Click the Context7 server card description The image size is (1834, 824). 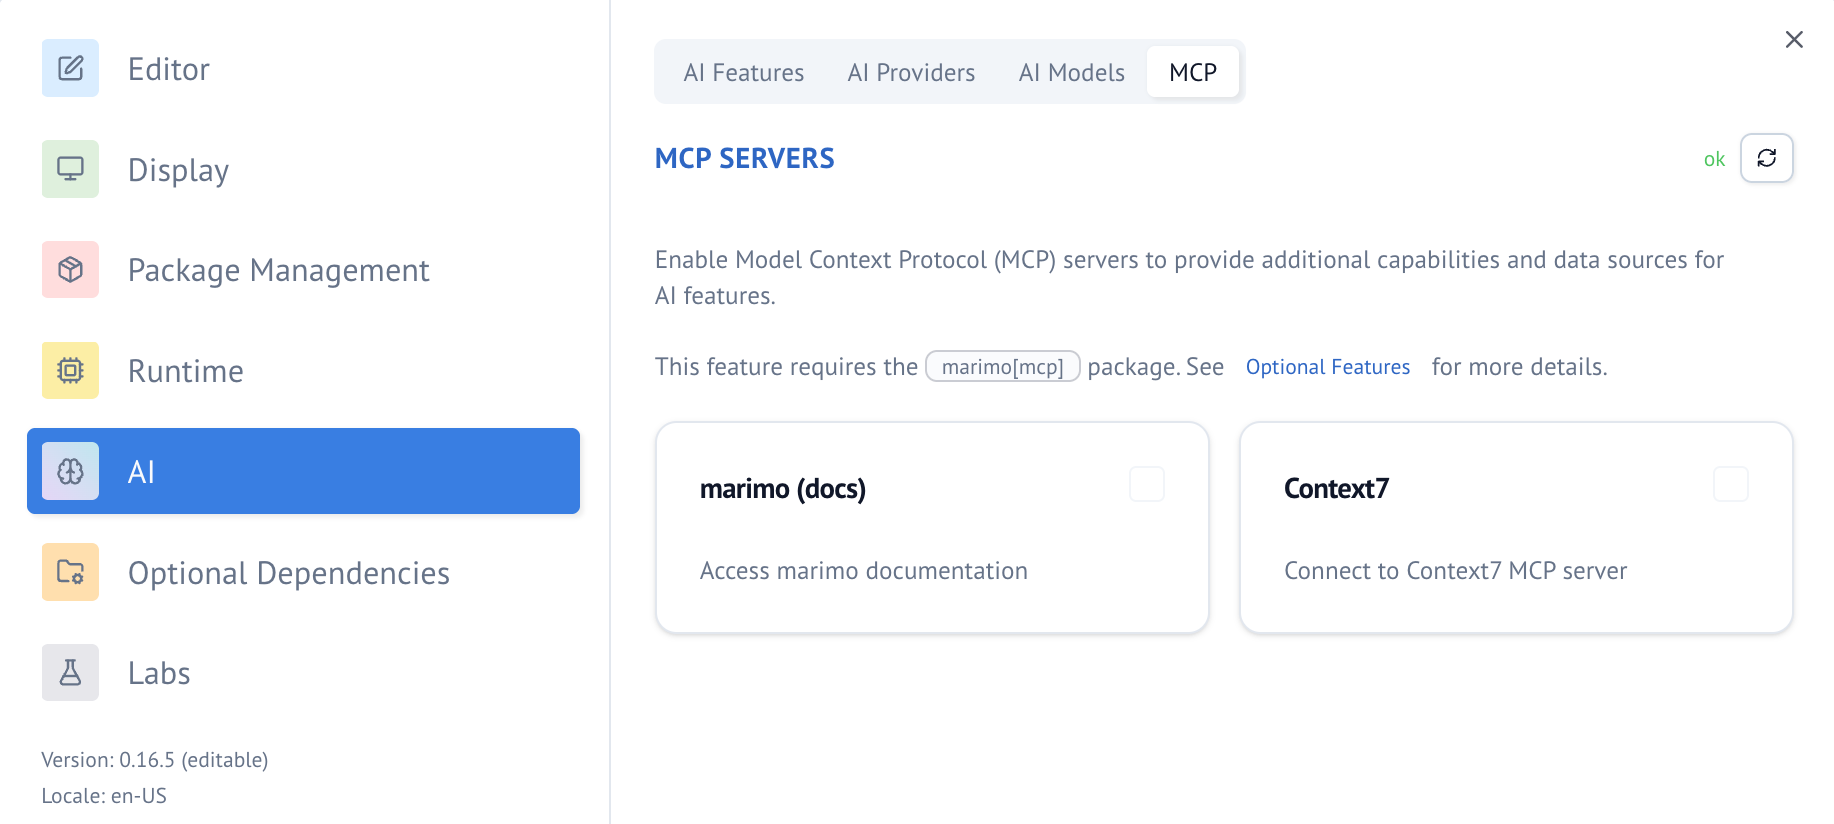(x=1455, y=571)
